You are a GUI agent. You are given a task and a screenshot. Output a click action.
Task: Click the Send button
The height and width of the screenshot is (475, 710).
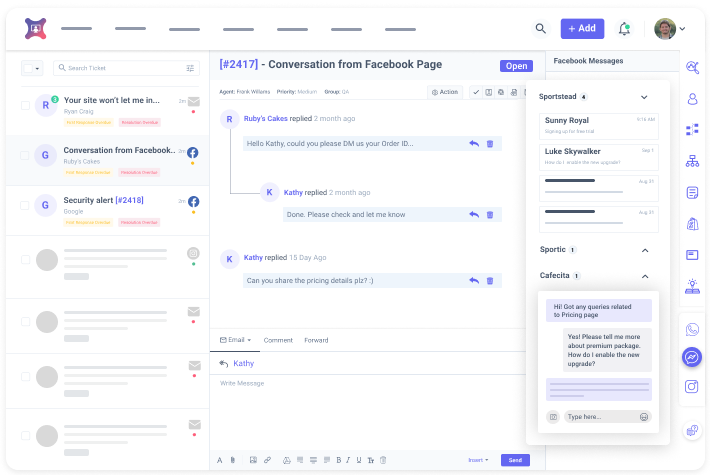tap(514, 460)
